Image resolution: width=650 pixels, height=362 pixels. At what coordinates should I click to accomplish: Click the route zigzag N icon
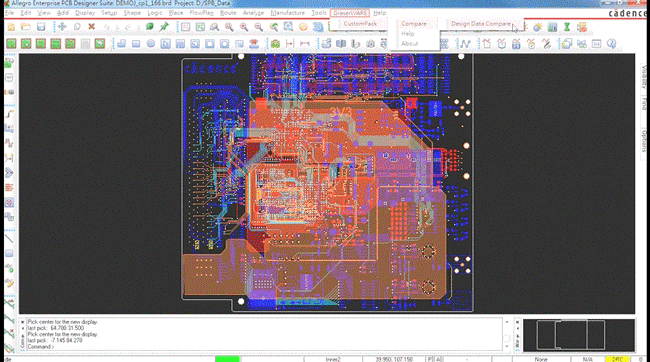coord(465,44)
